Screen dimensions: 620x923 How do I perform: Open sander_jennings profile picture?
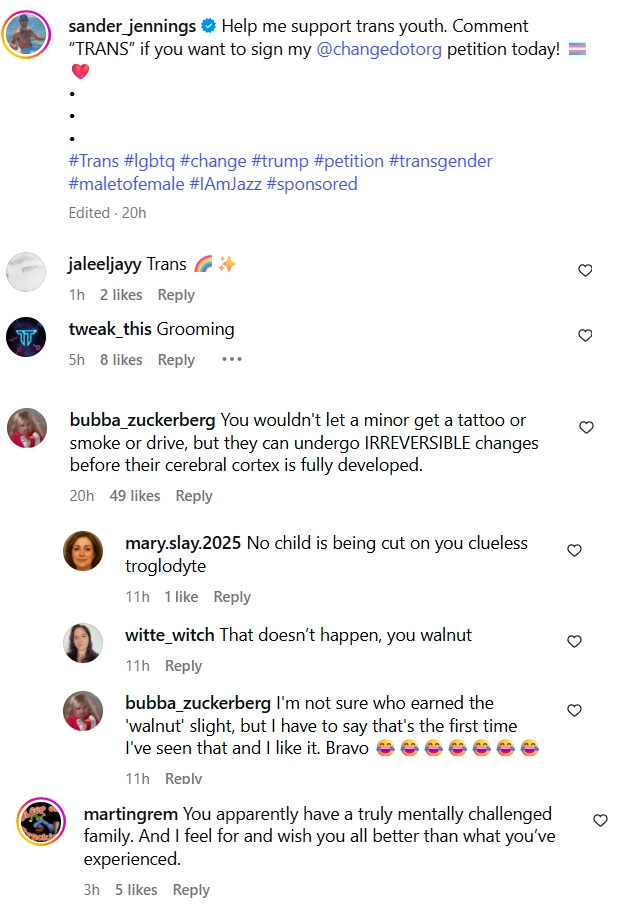[x=26, y=34]
